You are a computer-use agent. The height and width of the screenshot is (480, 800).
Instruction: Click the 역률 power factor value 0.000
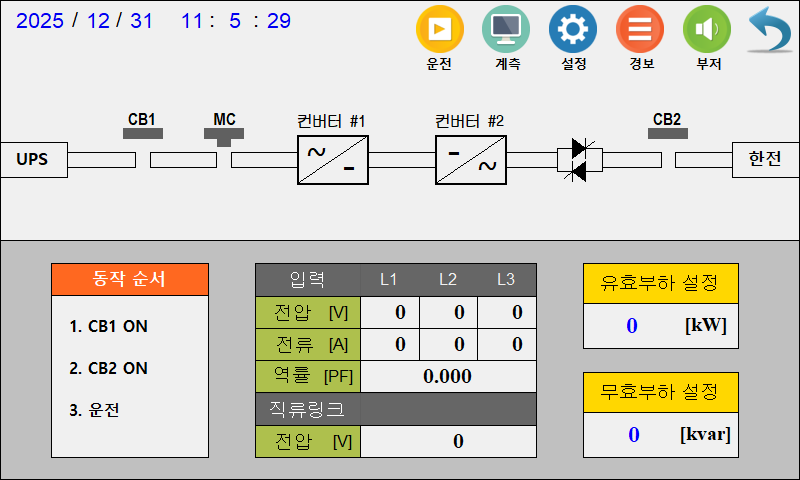pyautogui.click(x=448, y=377)
